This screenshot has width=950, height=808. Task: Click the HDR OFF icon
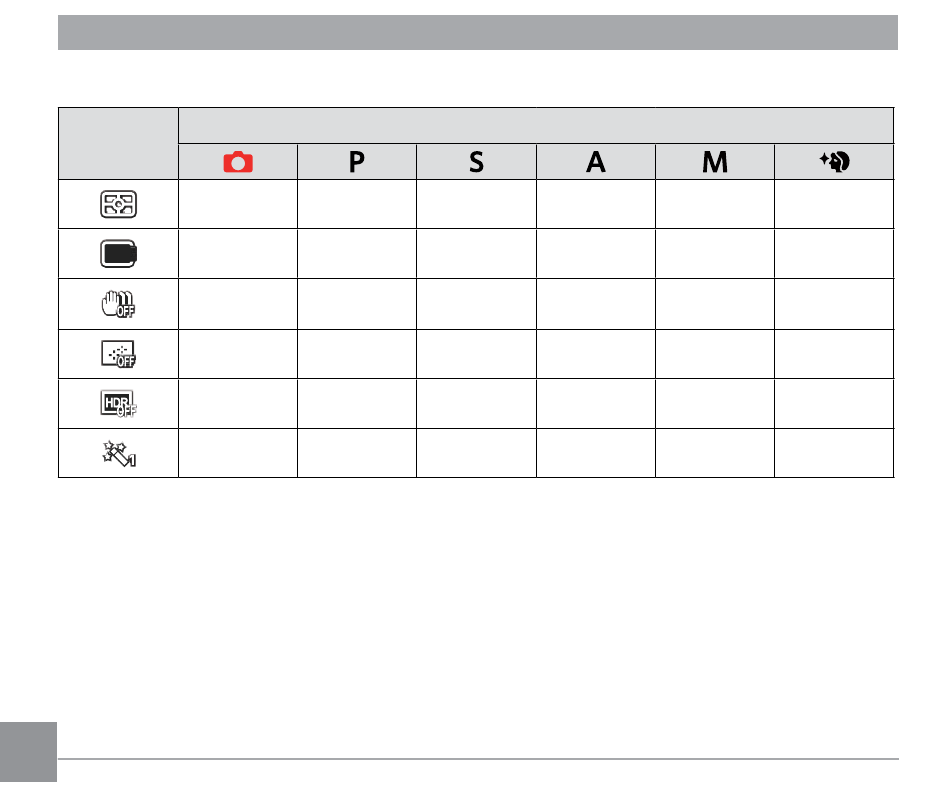click(x=118, y=404)
